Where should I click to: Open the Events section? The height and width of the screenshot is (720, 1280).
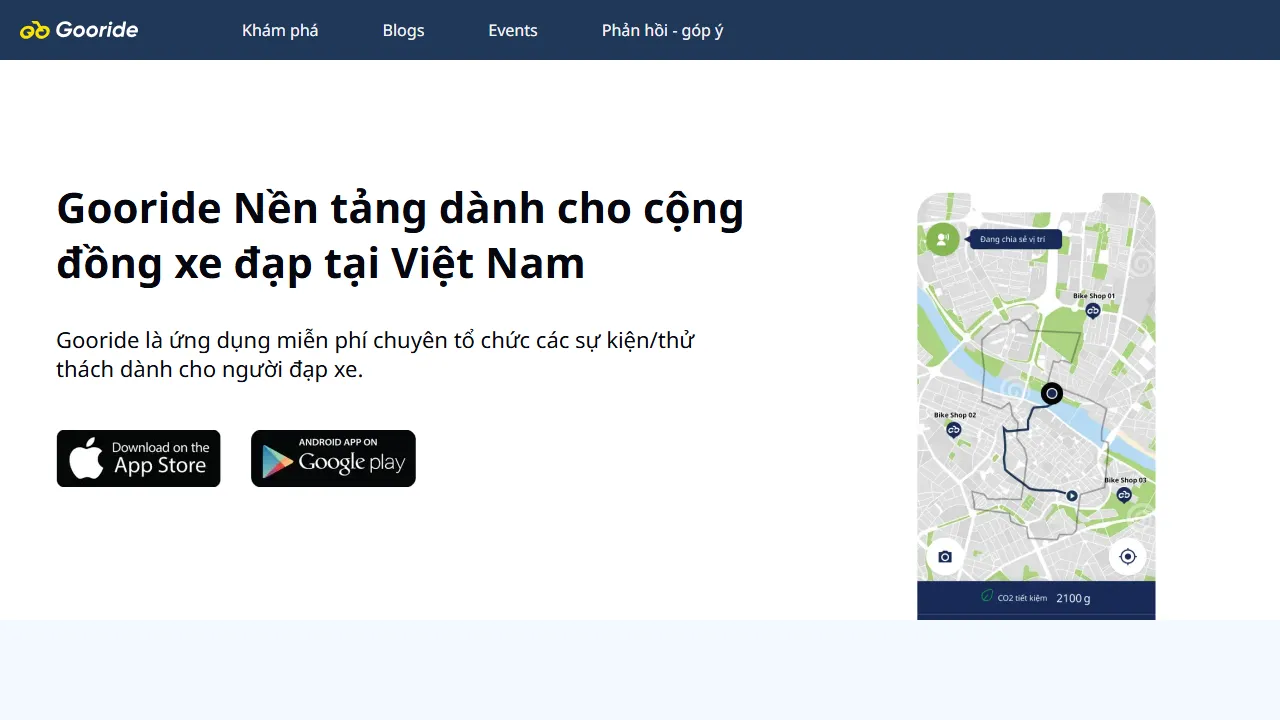513,30
